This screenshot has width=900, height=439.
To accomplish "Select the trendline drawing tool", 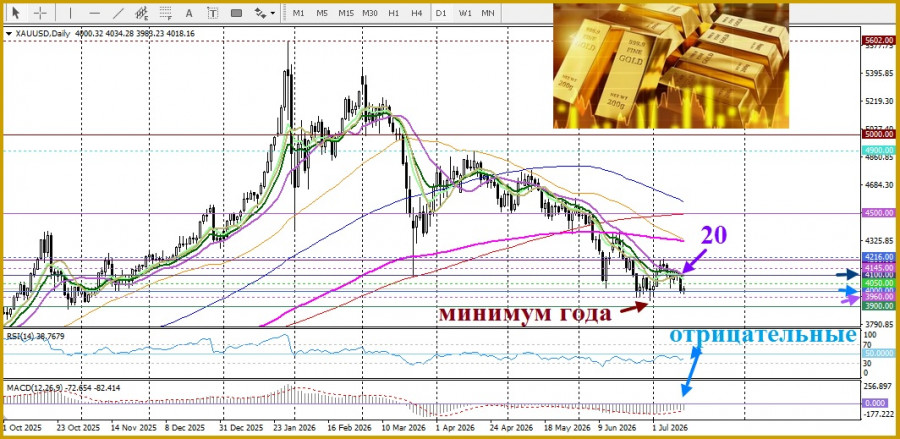I will pos(118,13).
